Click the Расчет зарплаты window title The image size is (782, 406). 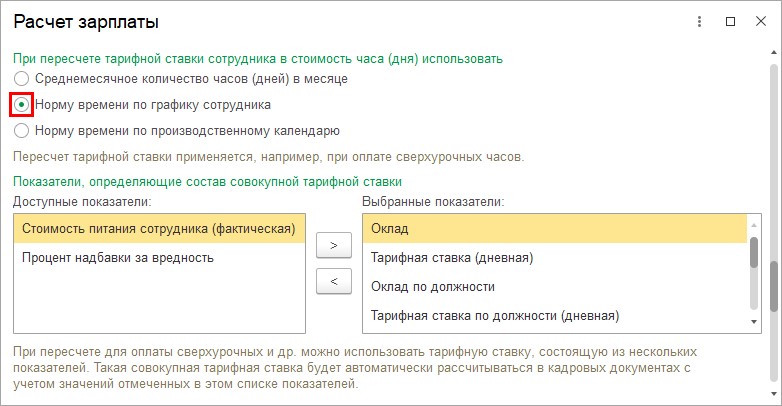pyautogui.click(x=85, y=21)
